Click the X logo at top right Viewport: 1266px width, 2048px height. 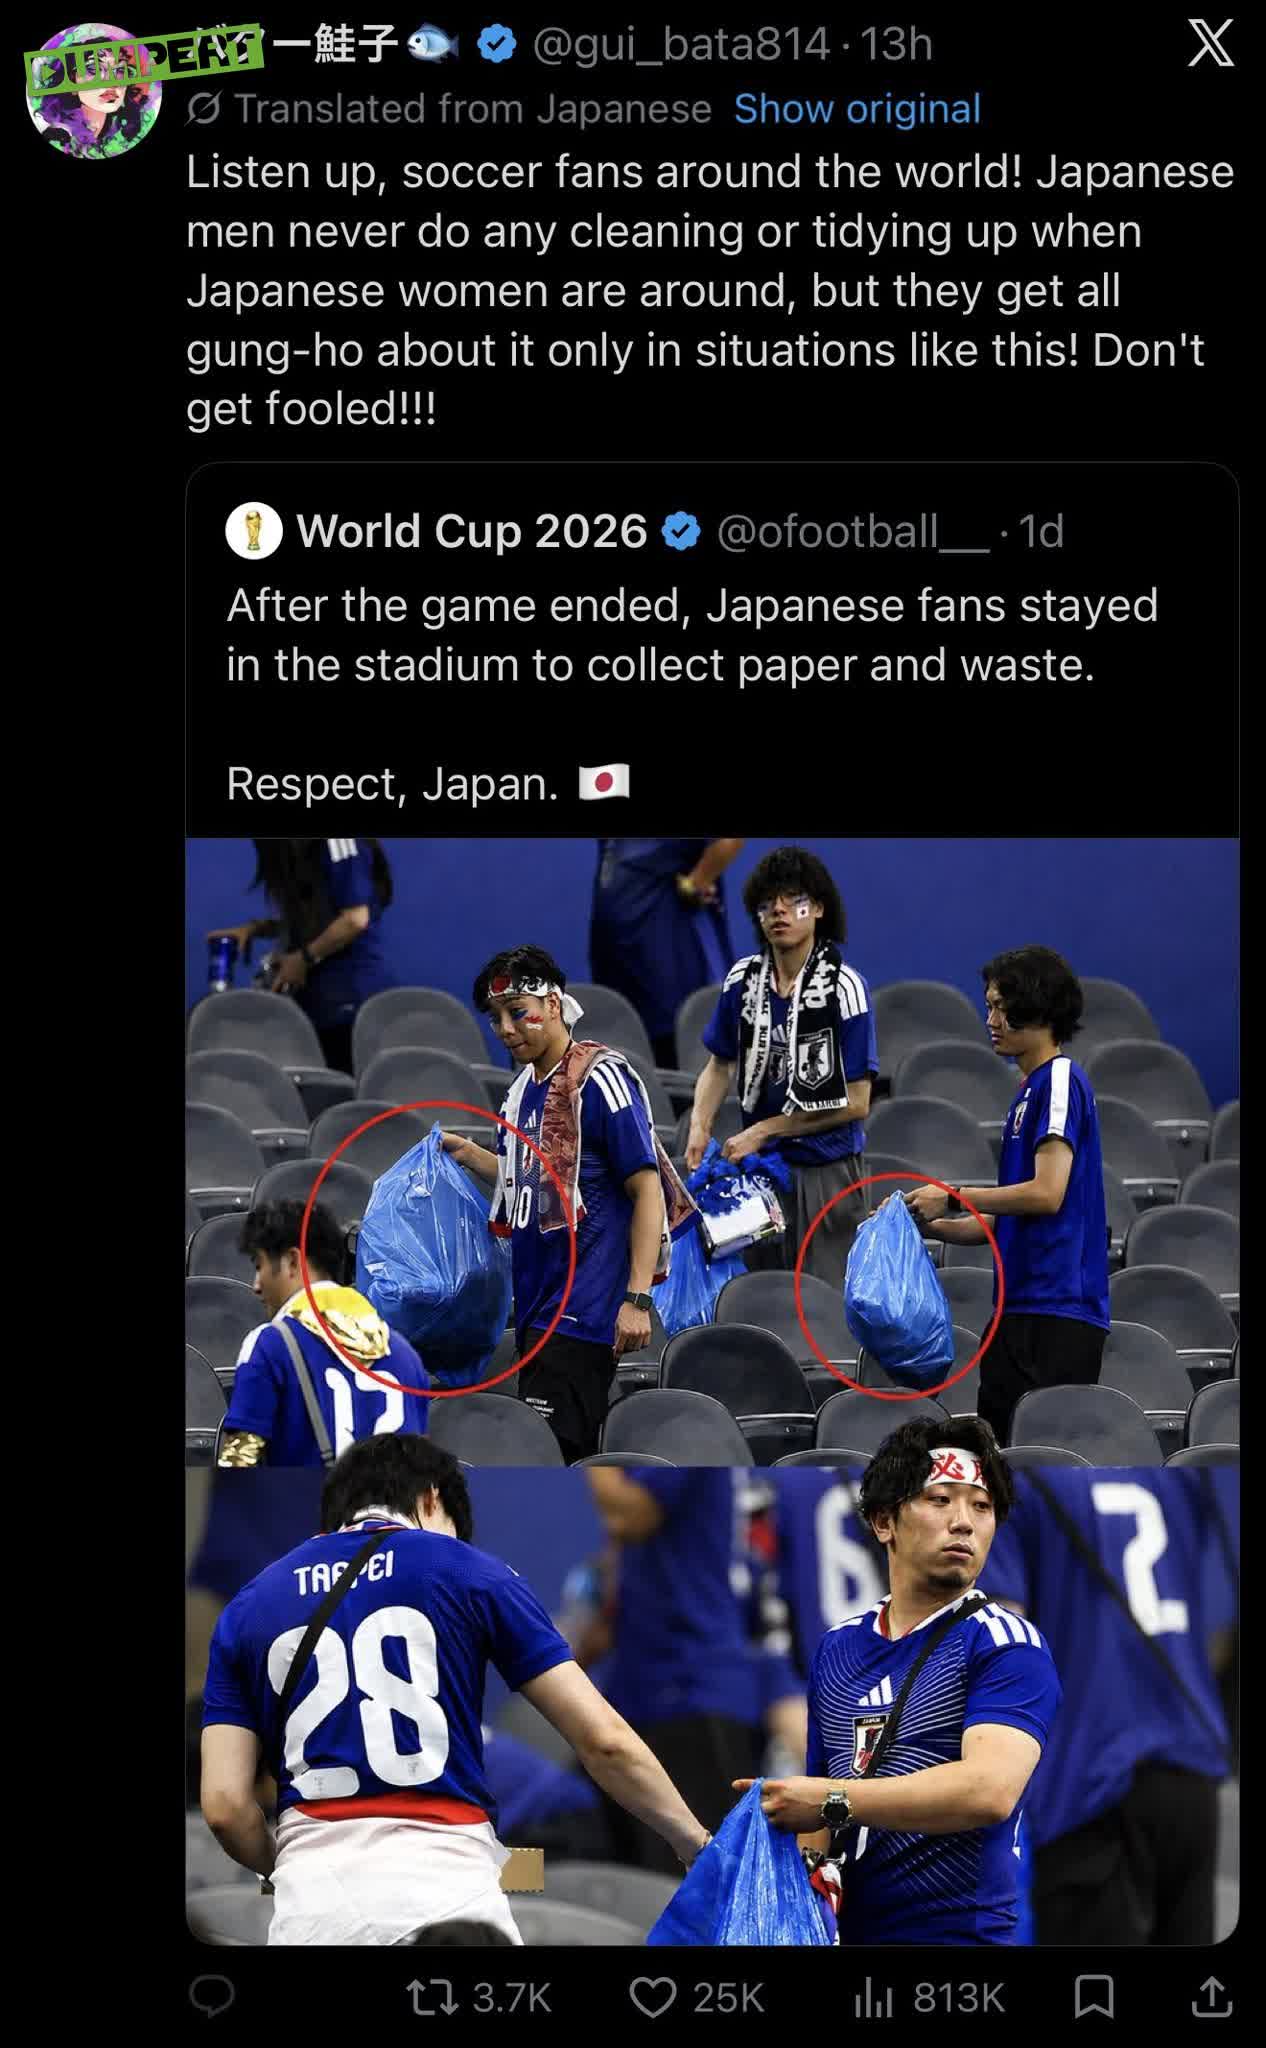(x=1210, y=45)
